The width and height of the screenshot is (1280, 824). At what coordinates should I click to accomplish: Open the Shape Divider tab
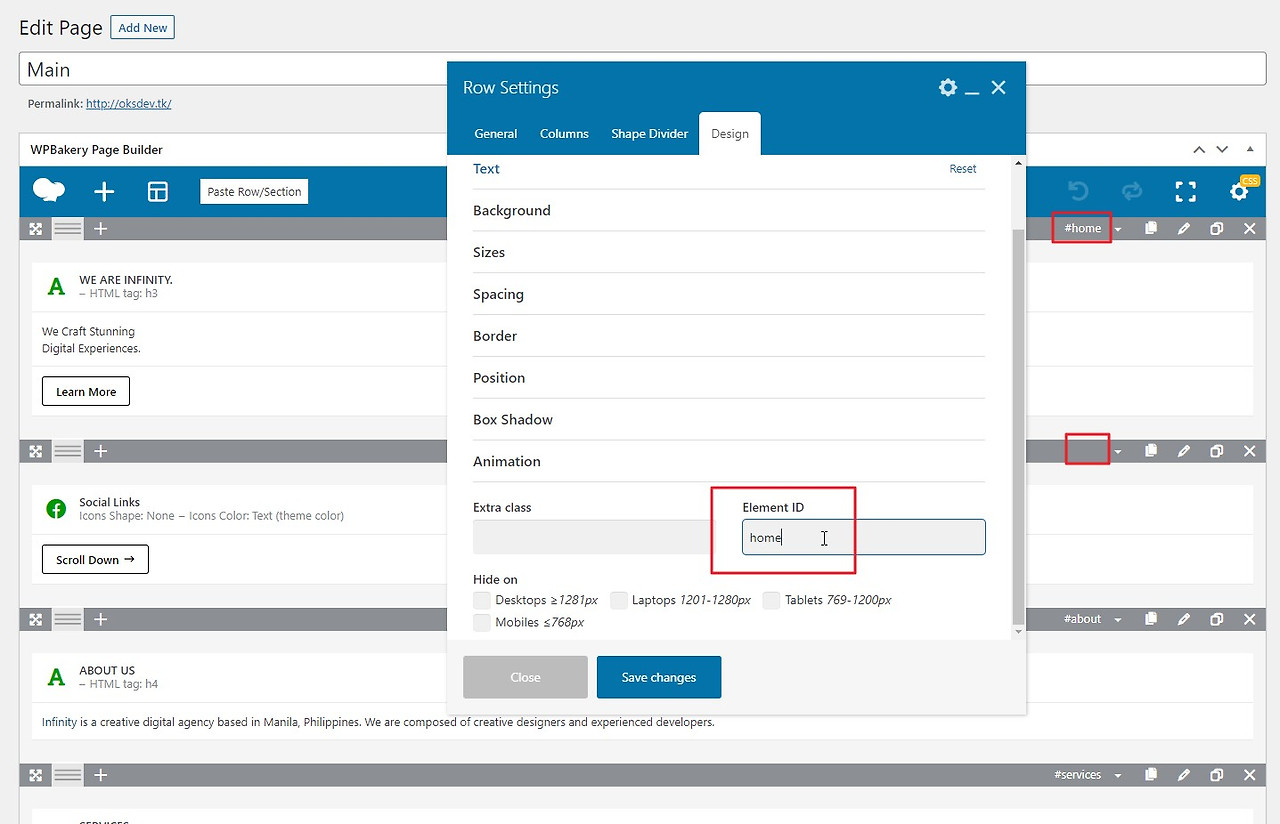pos(650,134)
